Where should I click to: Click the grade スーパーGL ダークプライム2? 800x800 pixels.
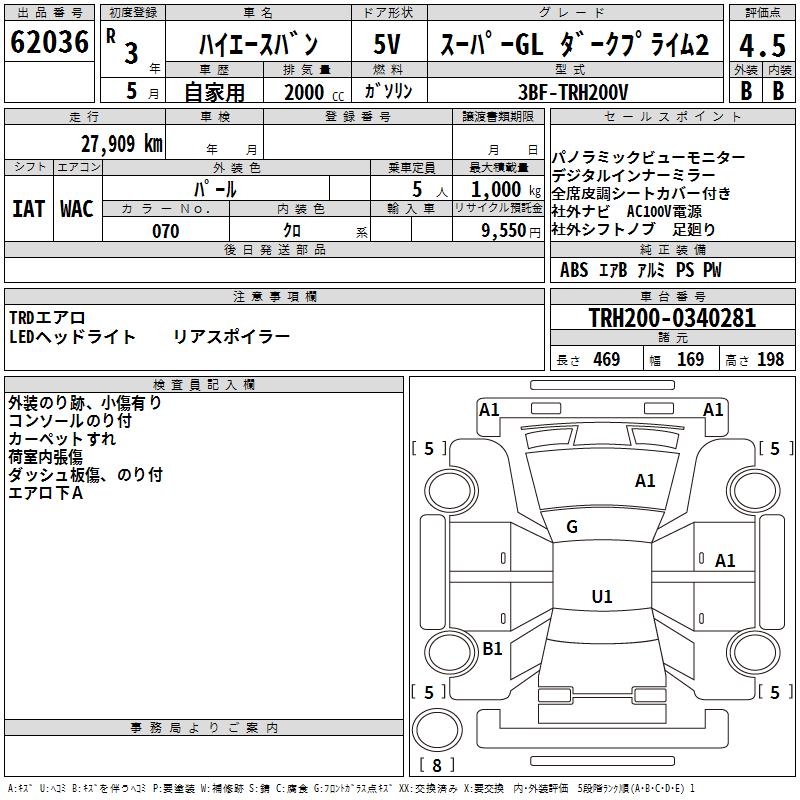click(x=574, y=44)
